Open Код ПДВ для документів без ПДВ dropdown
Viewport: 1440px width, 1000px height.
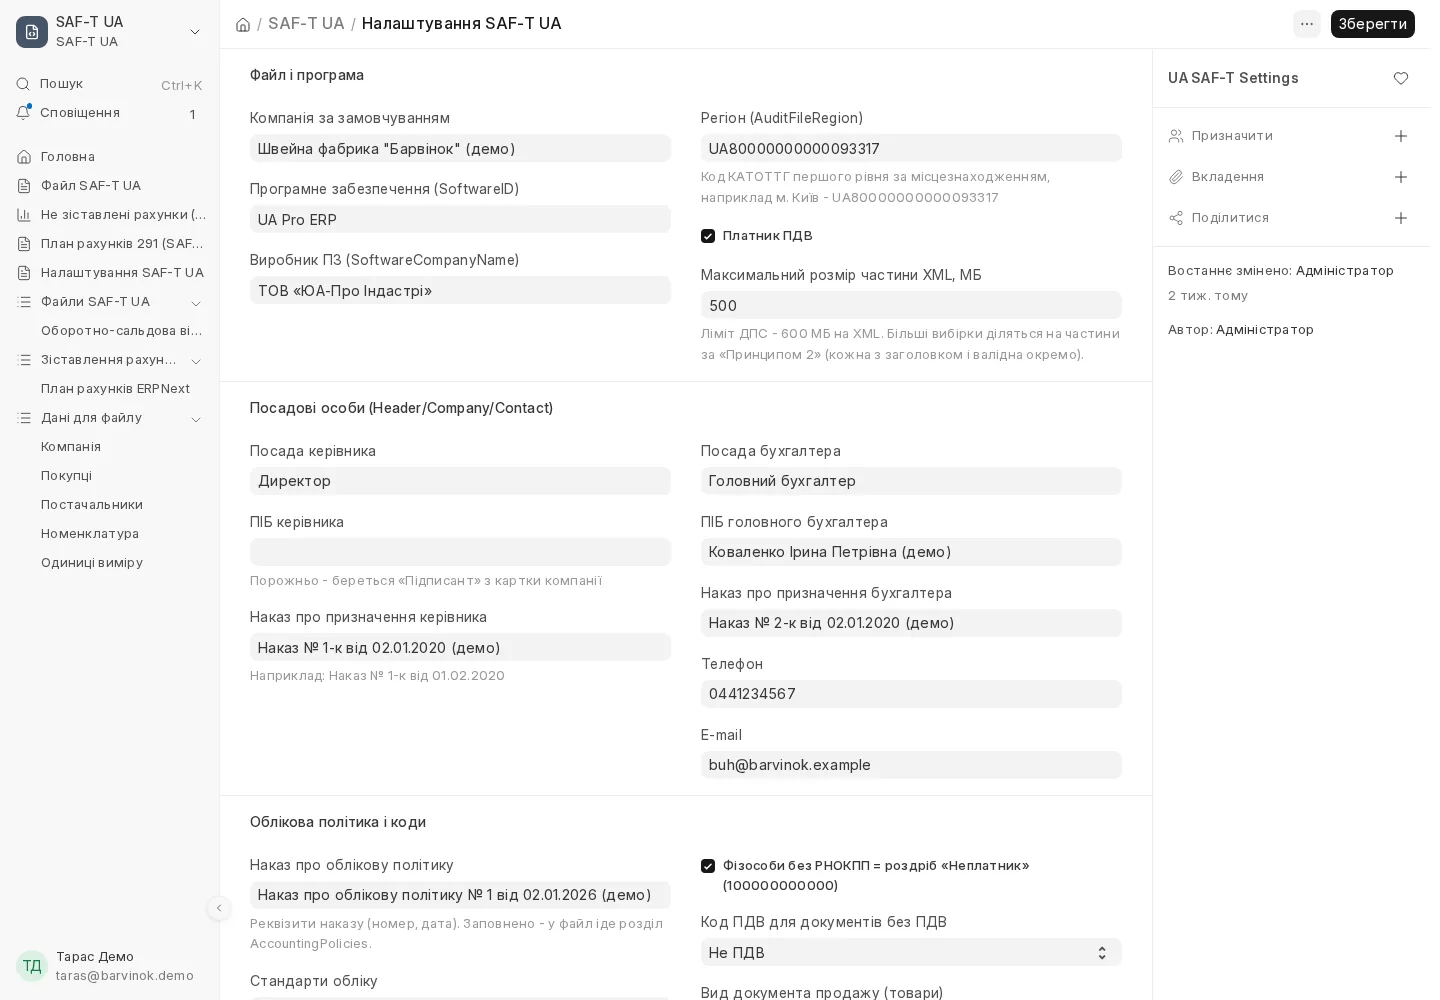(x=911, y=952)
